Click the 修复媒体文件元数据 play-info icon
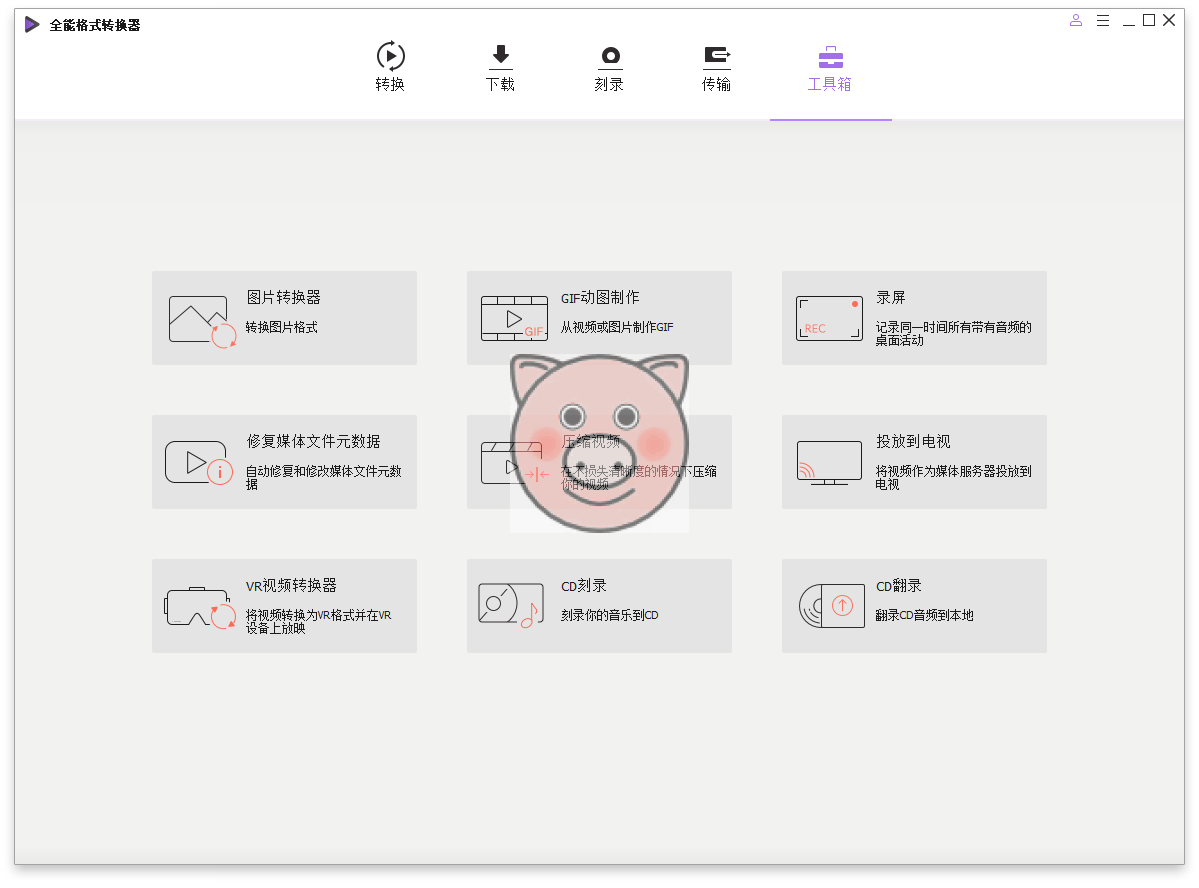The height and width of the screenshot is (888, 1199). coord(199,463)
